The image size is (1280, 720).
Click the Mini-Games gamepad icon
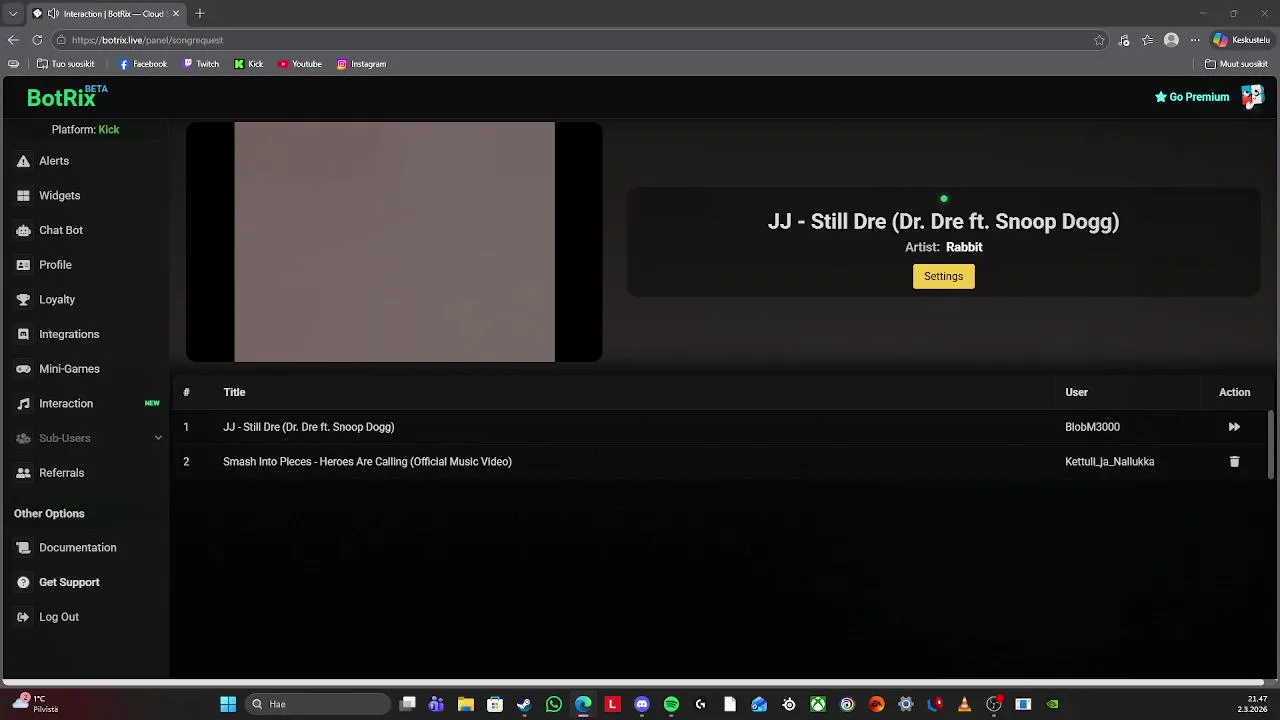click(23, 369)
